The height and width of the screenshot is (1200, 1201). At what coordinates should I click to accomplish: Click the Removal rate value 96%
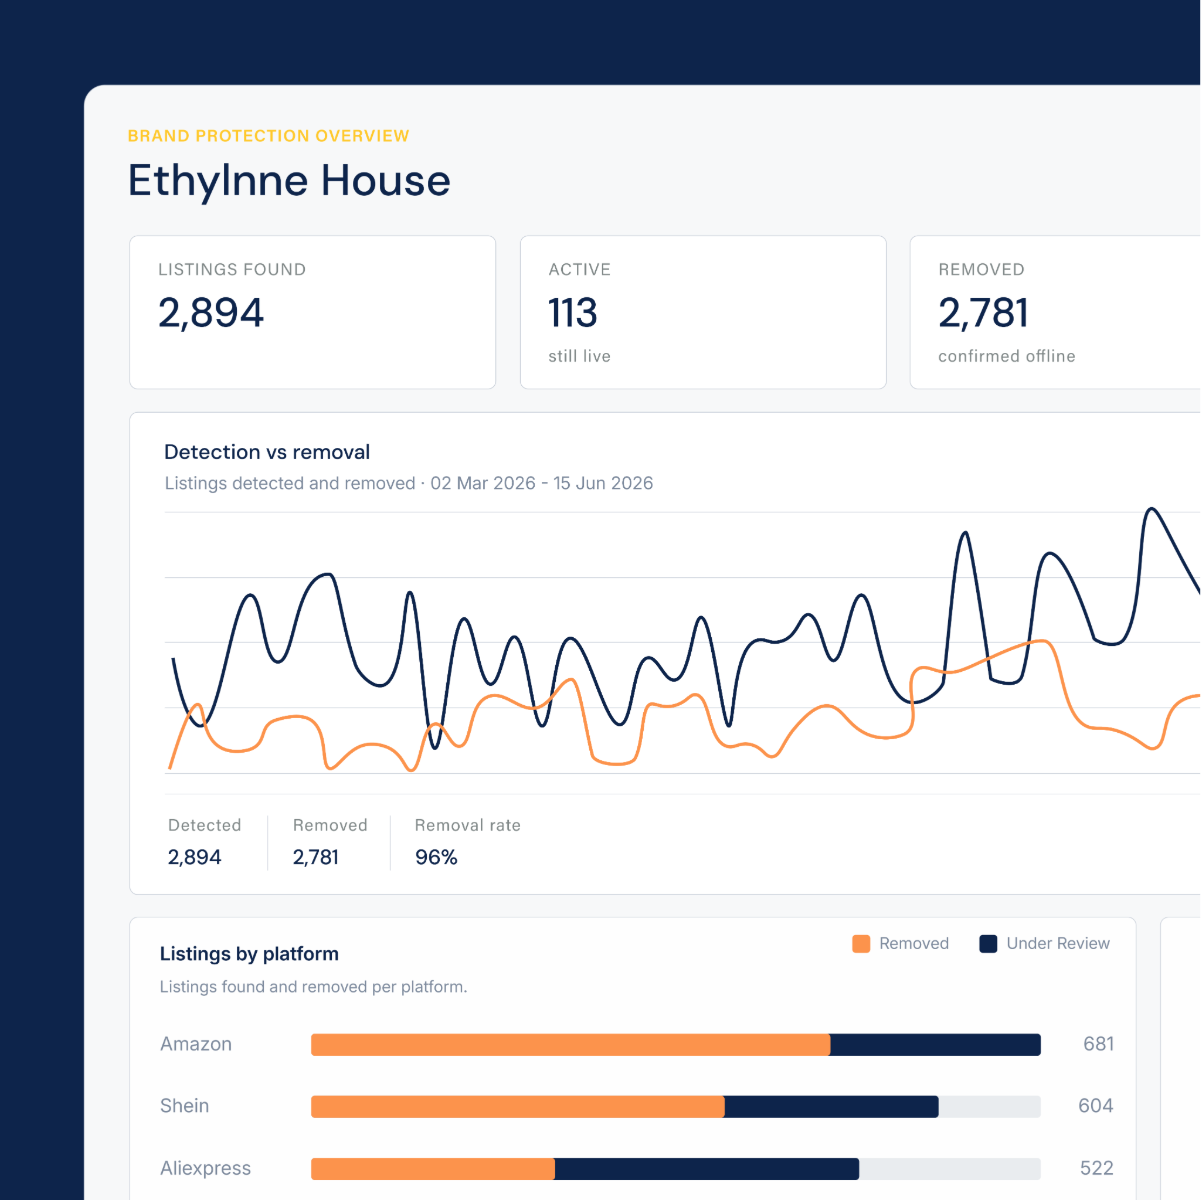[x=436, y=857]
